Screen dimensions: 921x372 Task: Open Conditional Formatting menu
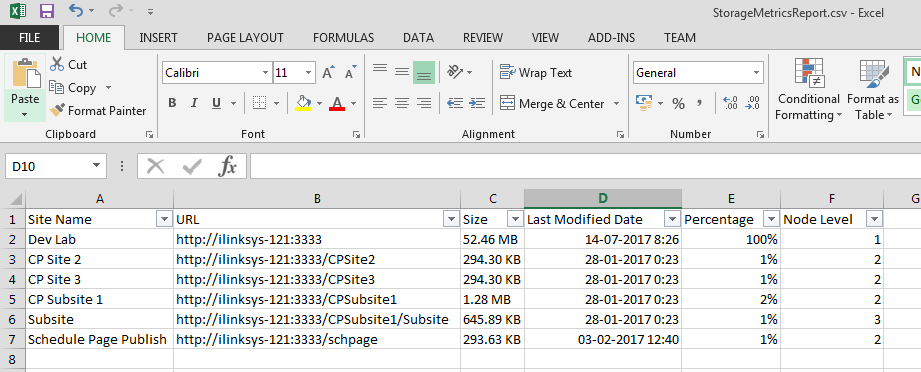809,89
